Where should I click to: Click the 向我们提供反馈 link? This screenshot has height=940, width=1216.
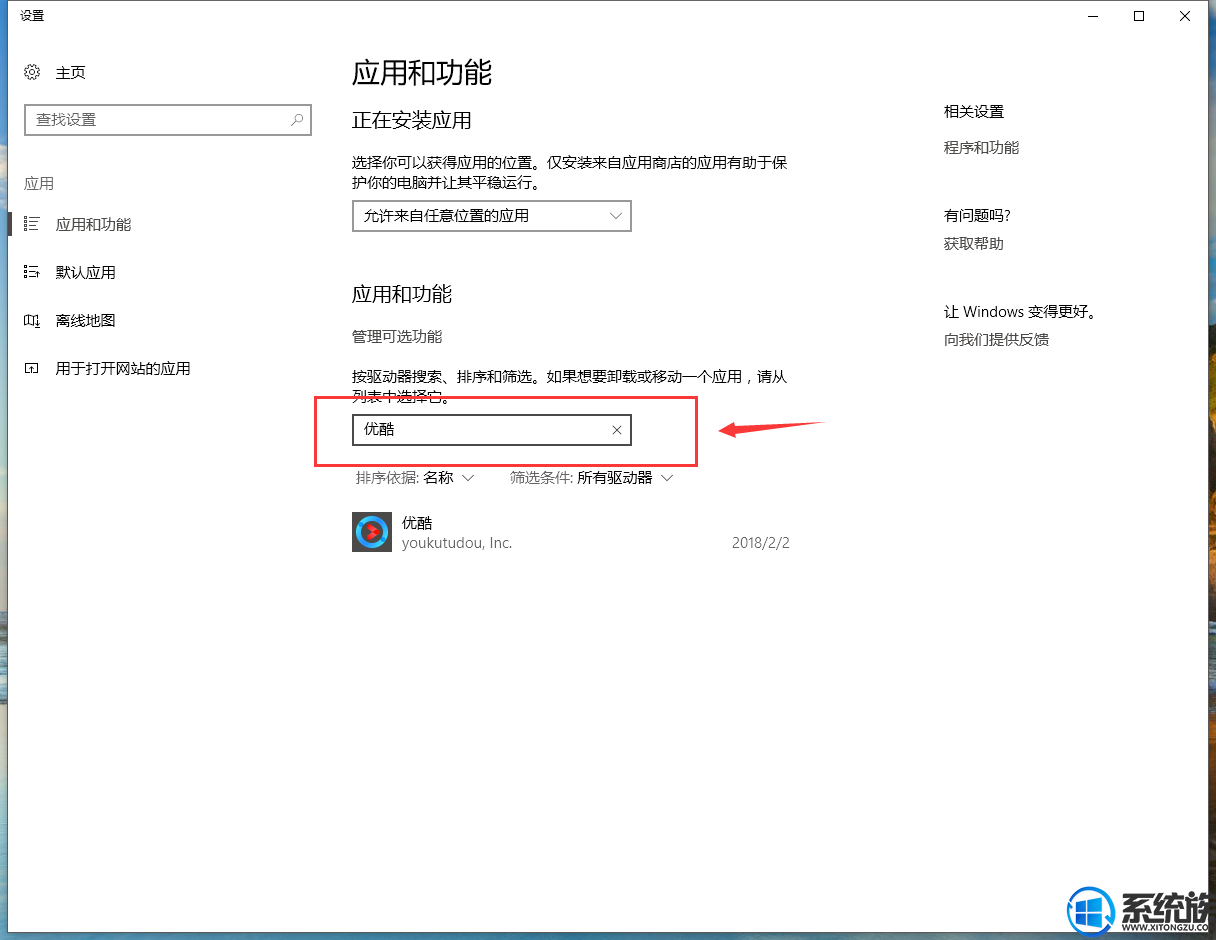coord(996,339)
